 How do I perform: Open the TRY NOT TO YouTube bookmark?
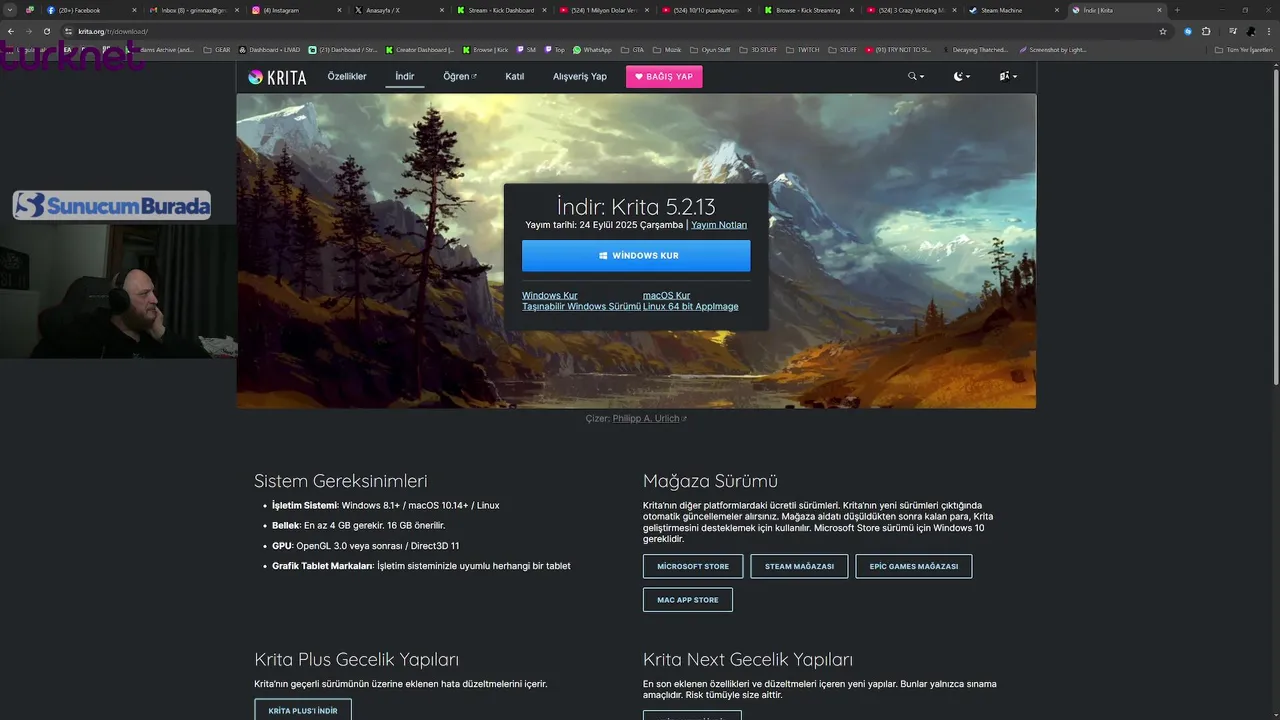pos(899,49)
